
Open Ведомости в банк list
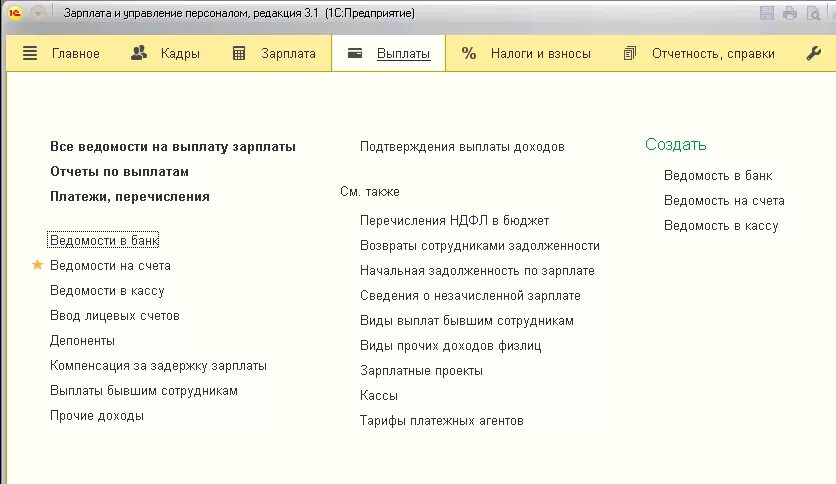[104, 240]
